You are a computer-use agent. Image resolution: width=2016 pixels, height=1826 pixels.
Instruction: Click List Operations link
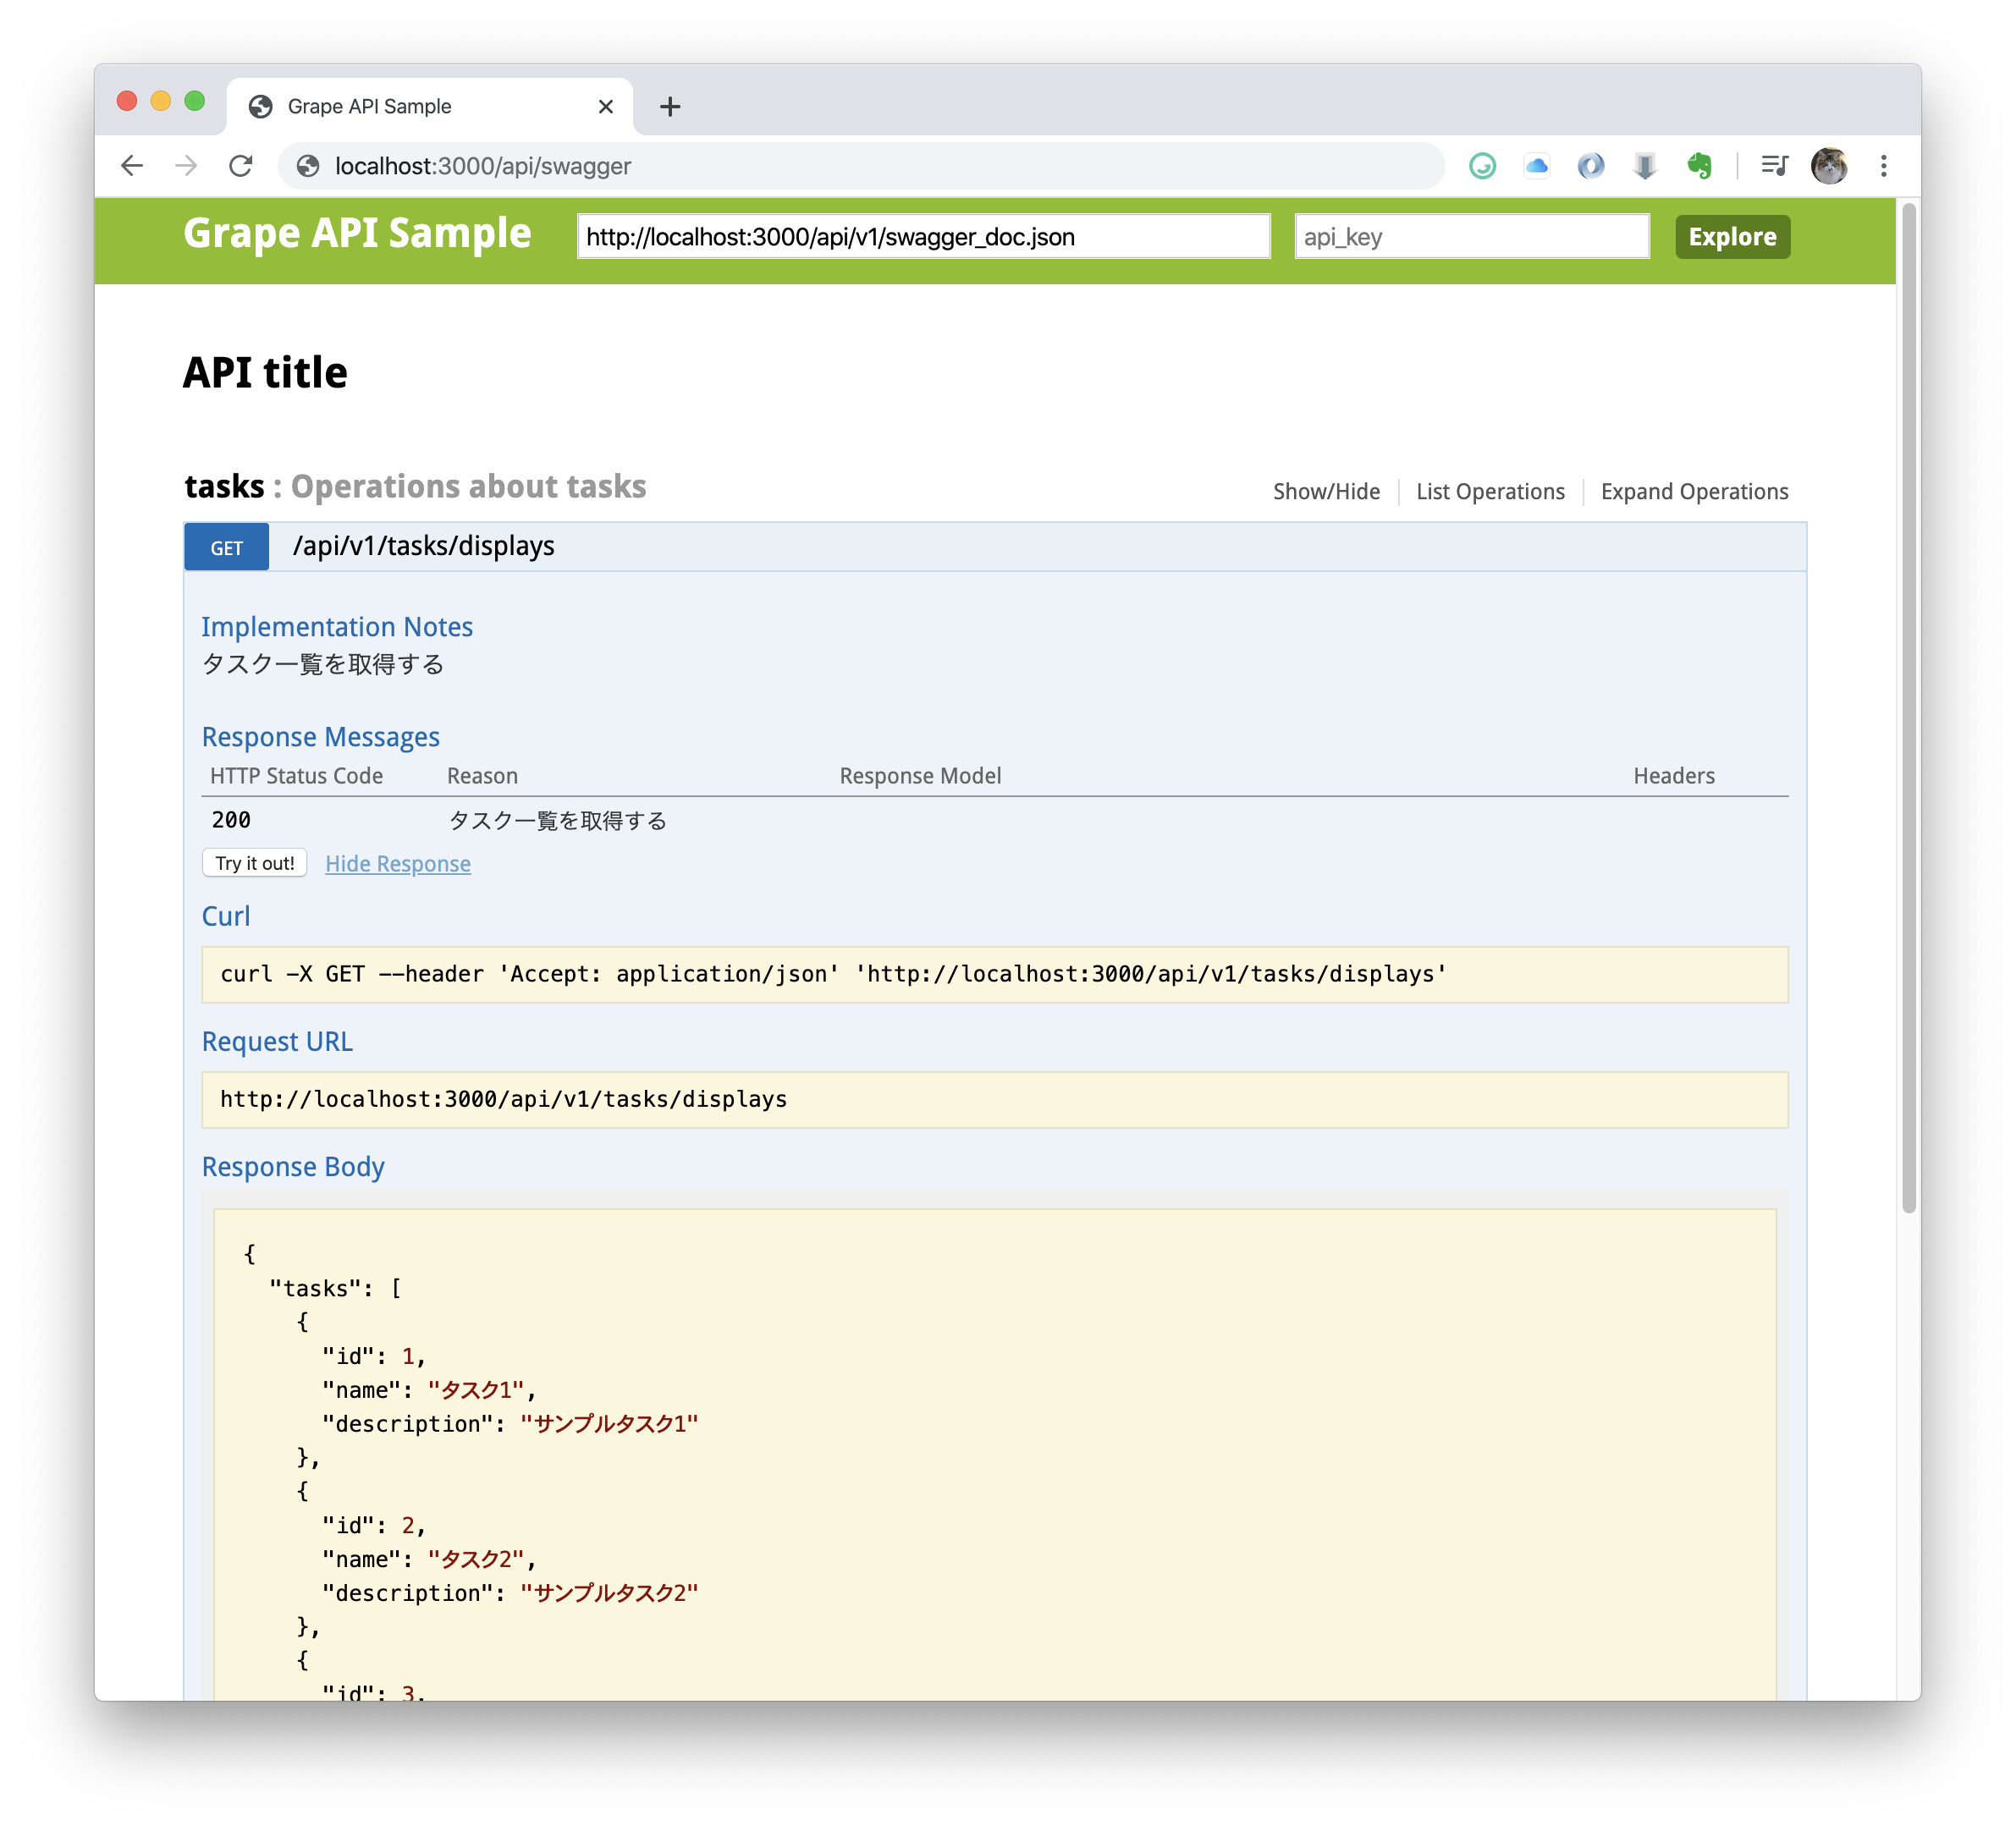click(1490, 492)
